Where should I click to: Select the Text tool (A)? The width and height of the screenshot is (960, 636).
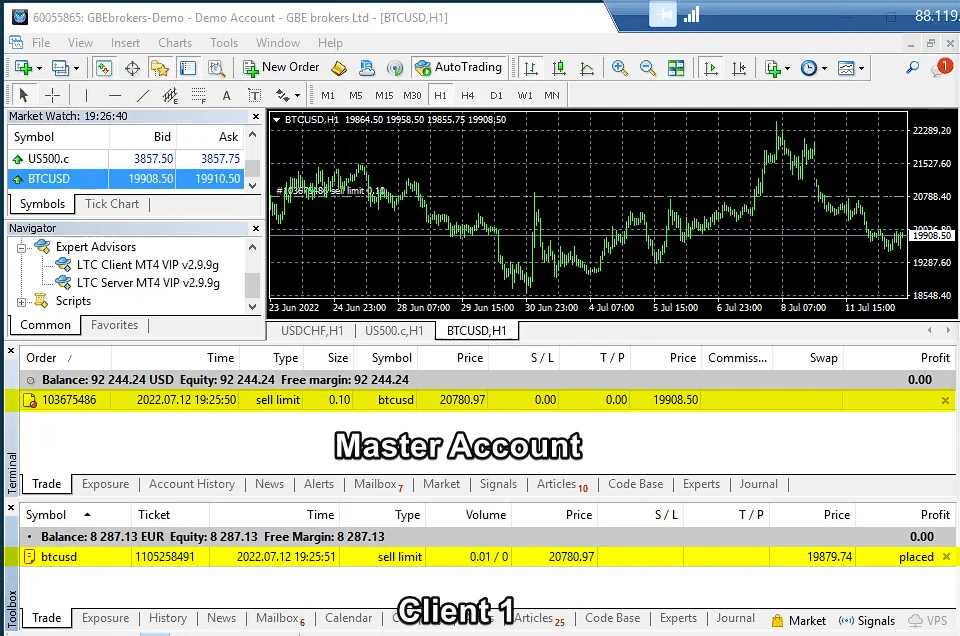tap(227, 95)
